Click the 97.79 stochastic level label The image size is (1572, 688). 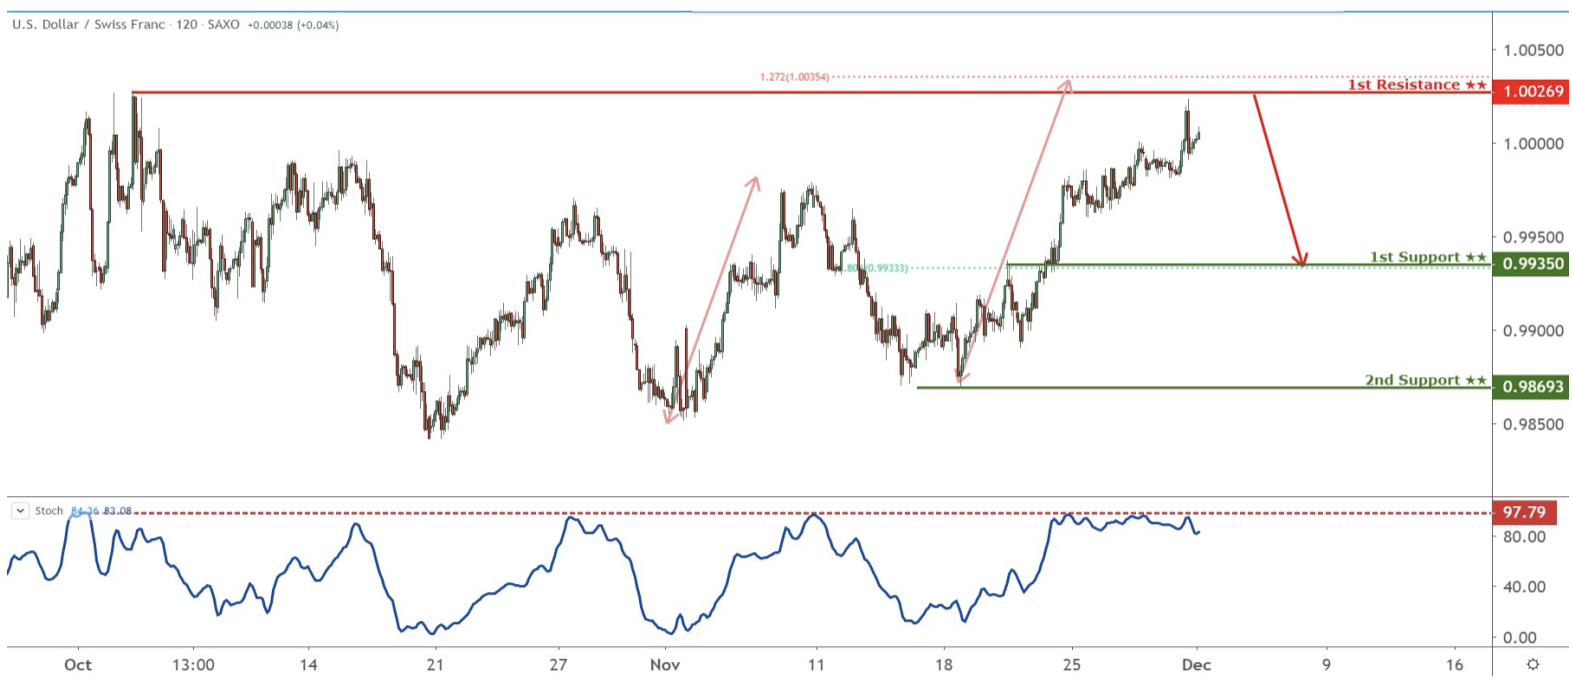[x=1524, y=512]
